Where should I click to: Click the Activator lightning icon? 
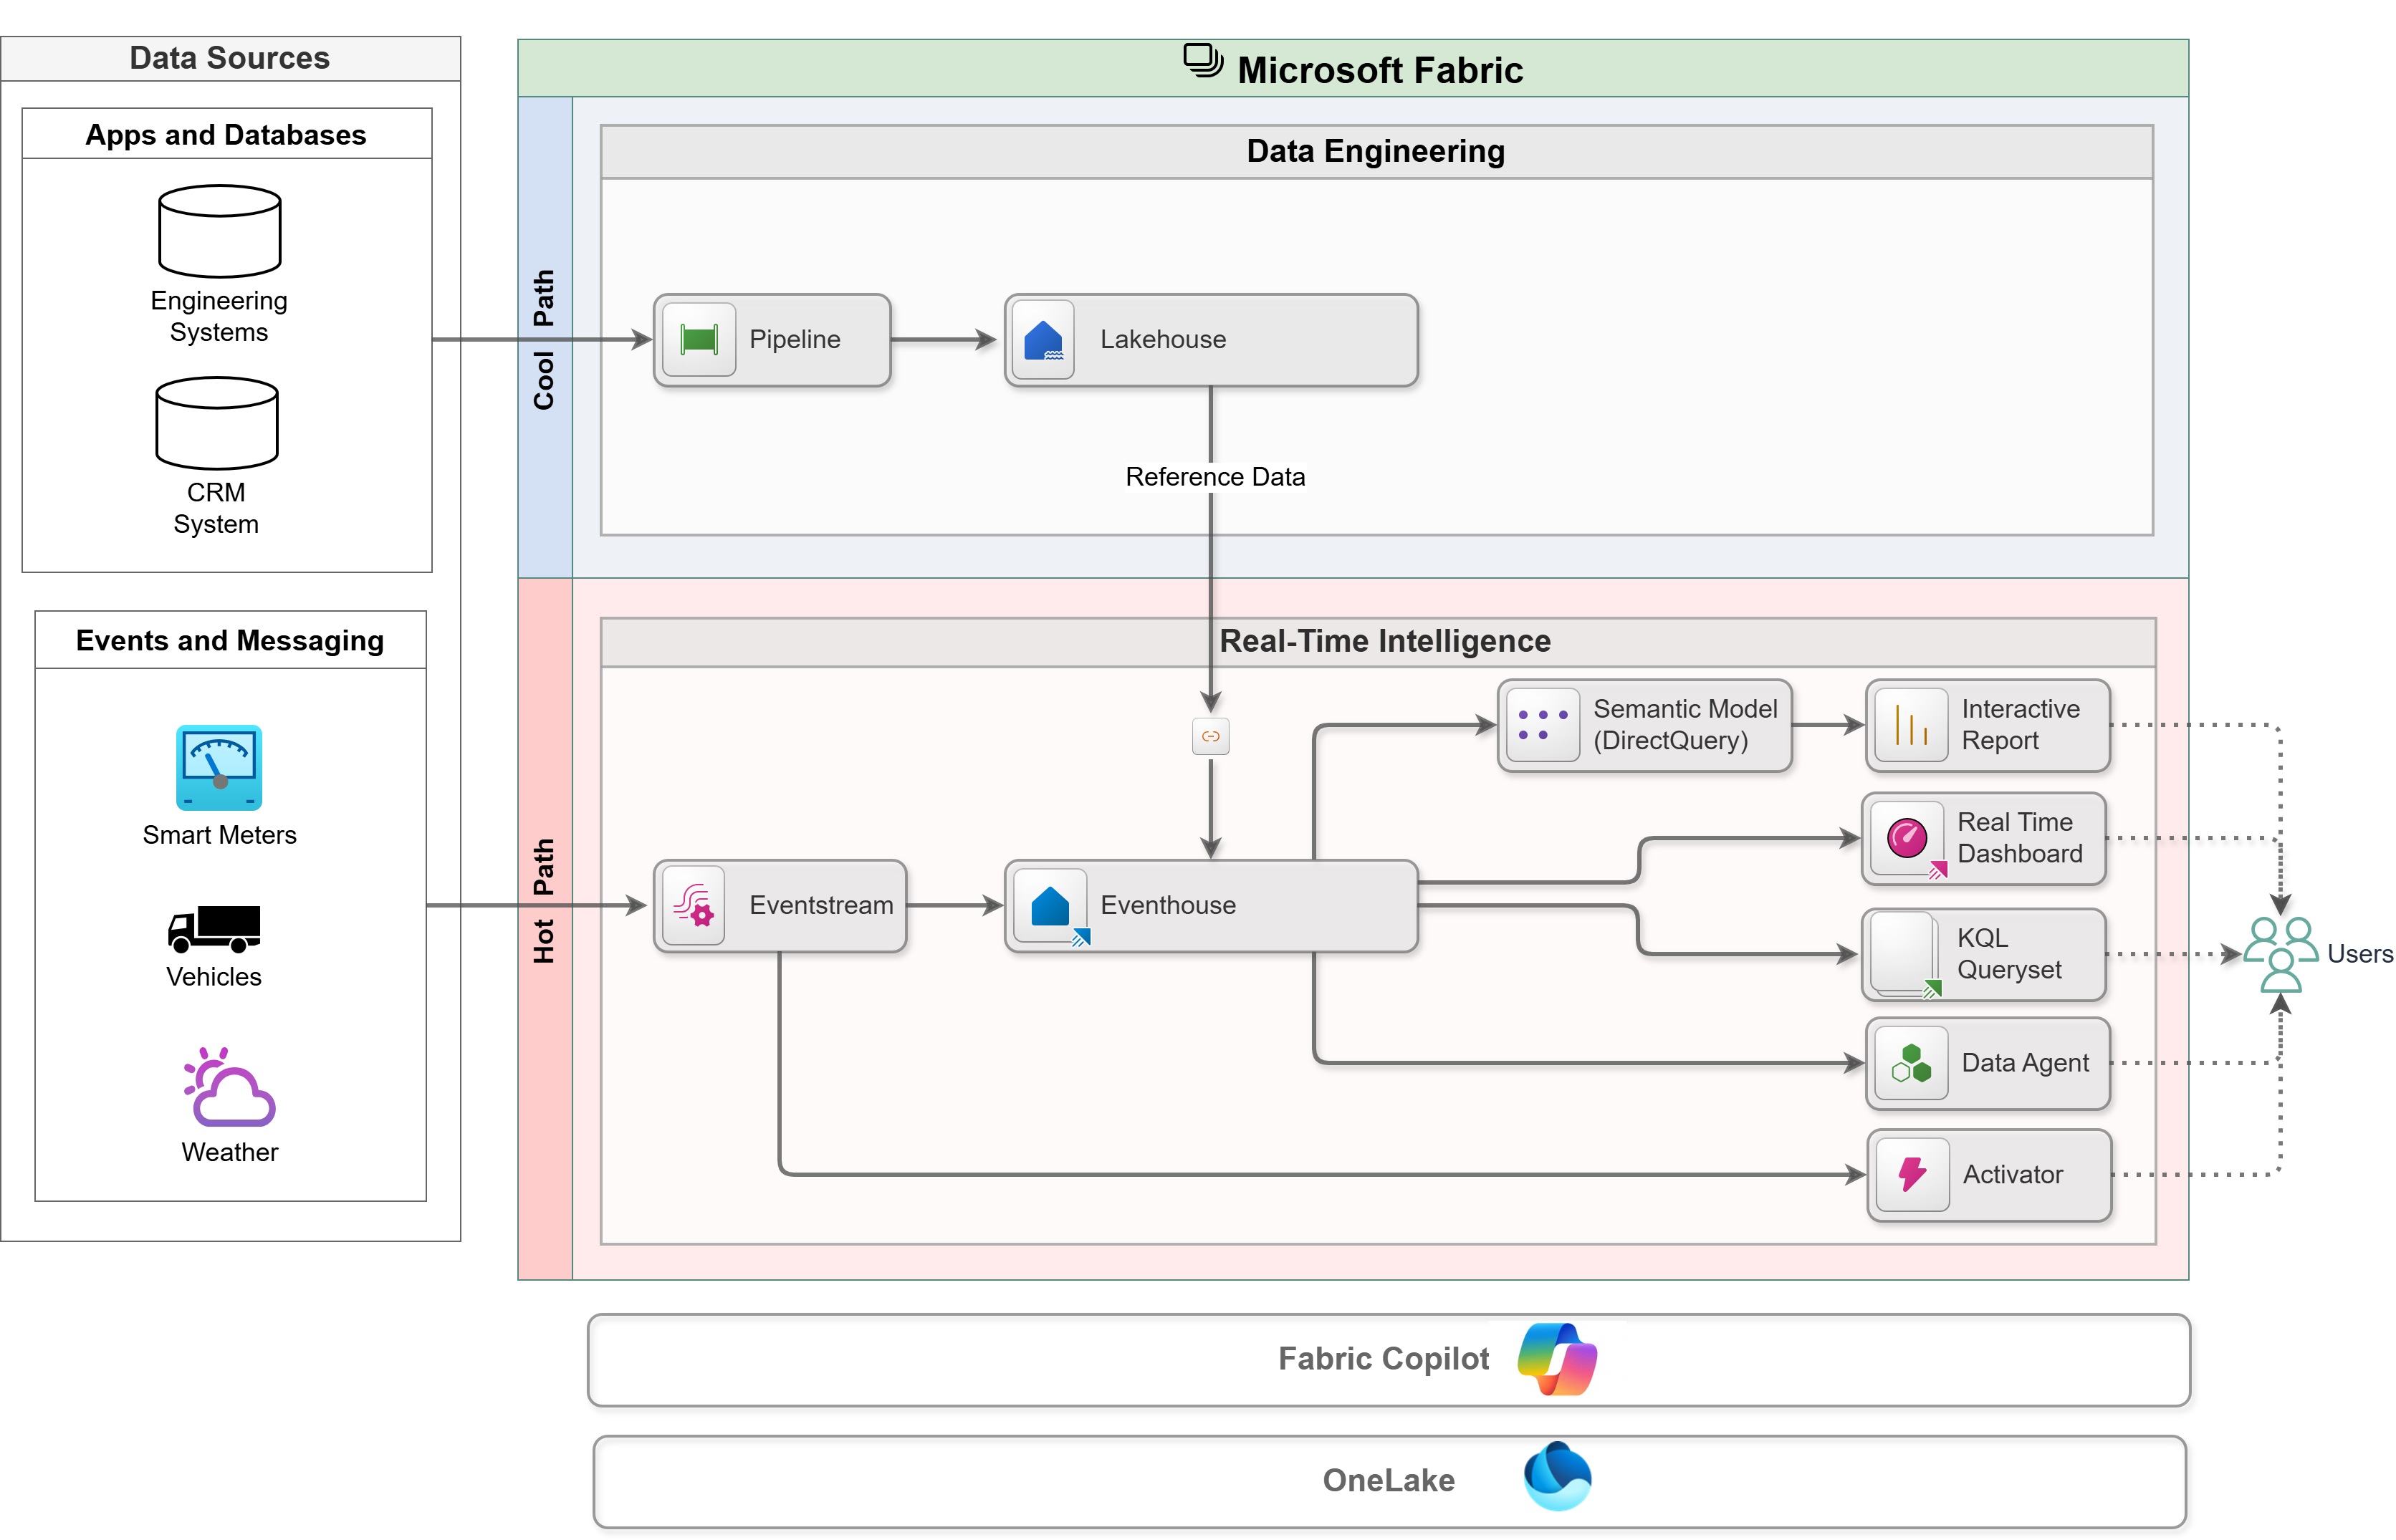coord(1913,1174)
